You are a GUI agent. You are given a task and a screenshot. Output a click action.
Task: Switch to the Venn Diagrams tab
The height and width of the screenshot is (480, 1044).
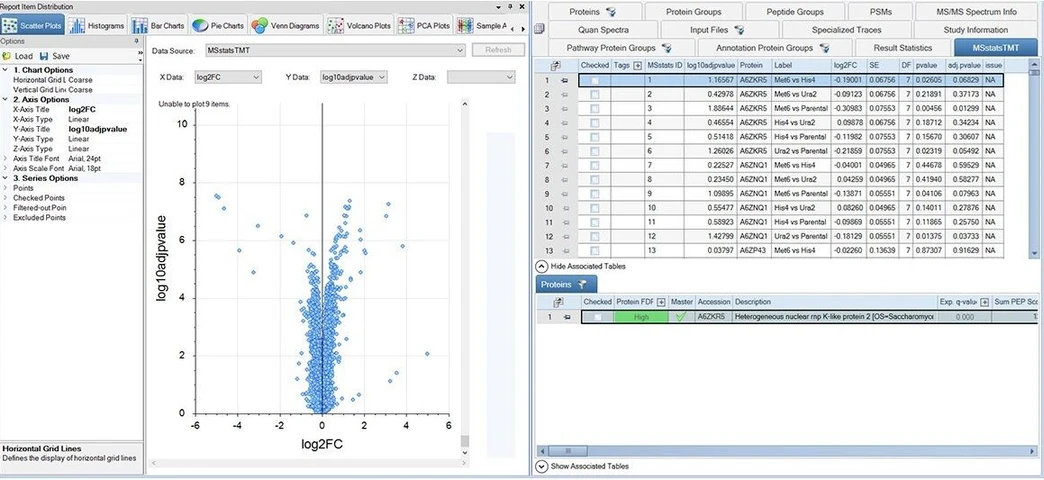[x=286, y=26]
